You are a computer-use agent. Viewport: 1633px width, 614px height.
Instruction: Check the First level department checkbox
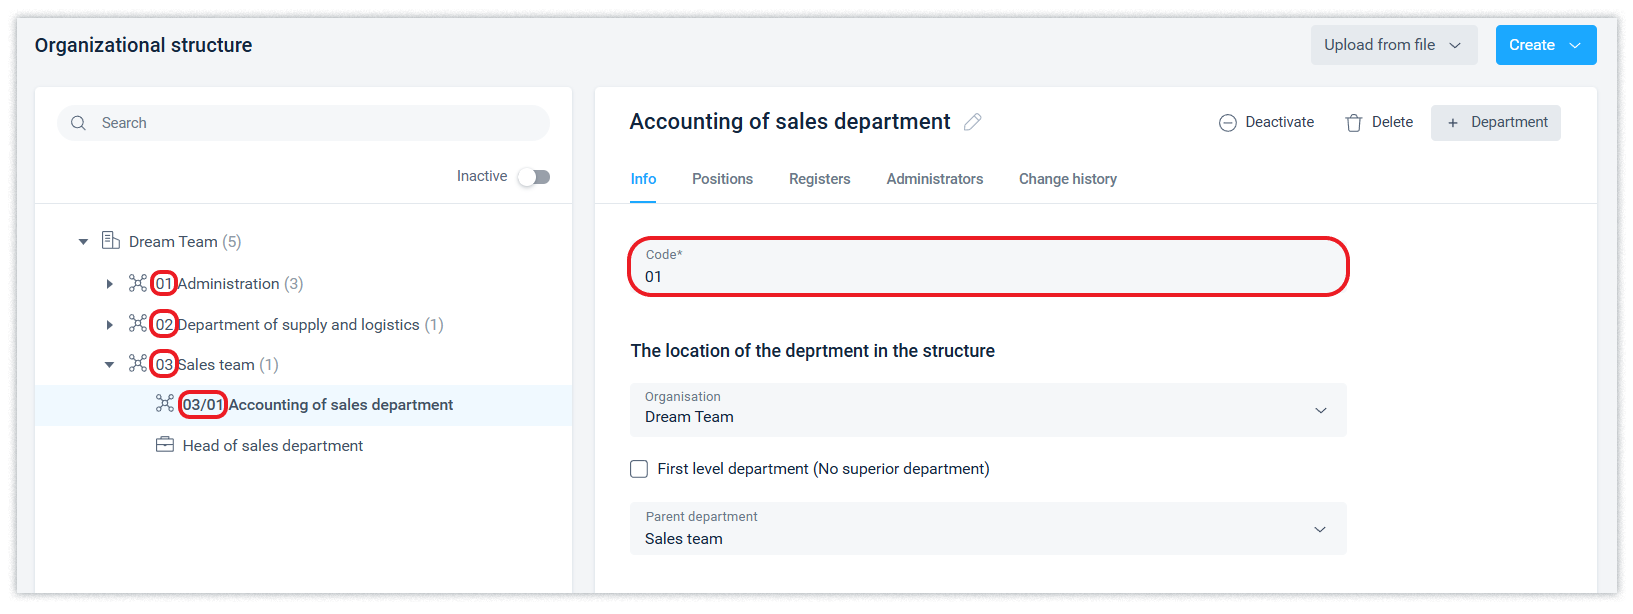pyautogui.click(x=639, y=469)
